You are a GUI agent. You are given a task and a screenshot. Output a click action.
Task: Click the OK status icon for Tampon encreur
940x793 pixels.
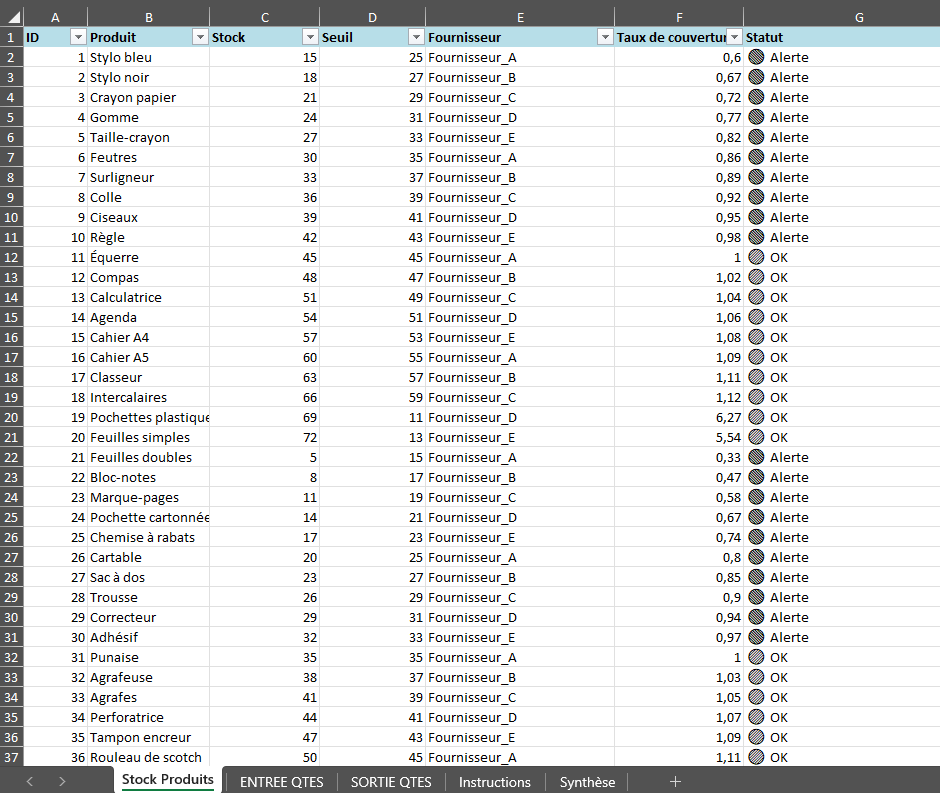point(757,737)
